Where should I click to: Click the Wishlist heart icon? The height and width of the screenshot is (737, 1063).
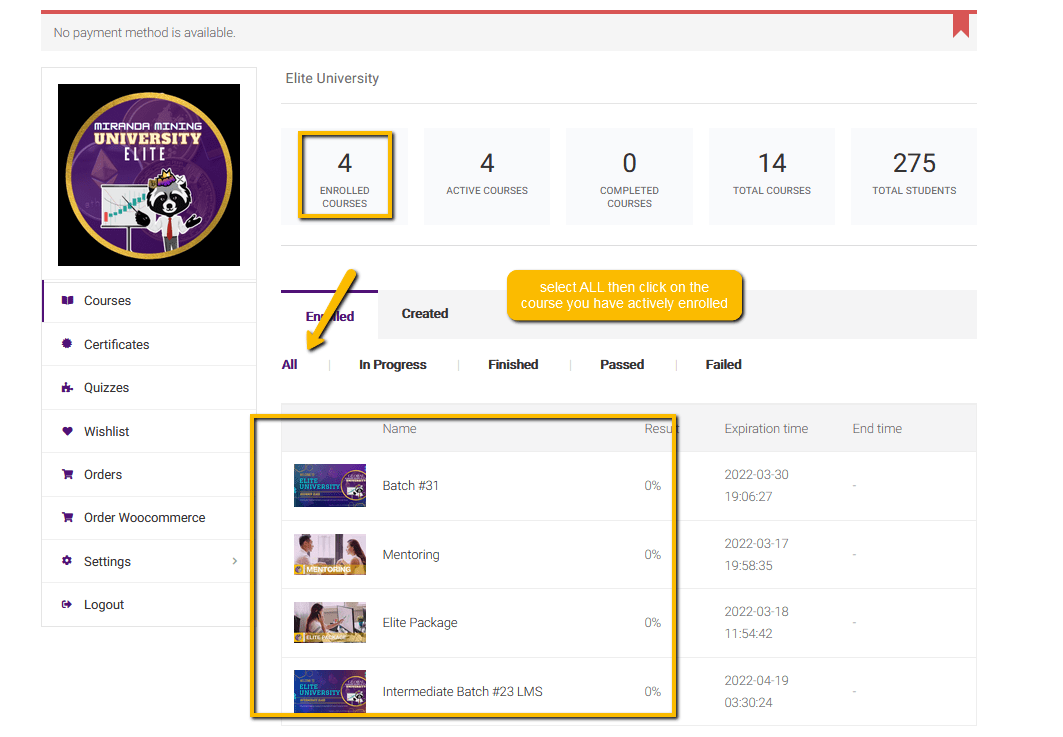click(x=67, y=431)
